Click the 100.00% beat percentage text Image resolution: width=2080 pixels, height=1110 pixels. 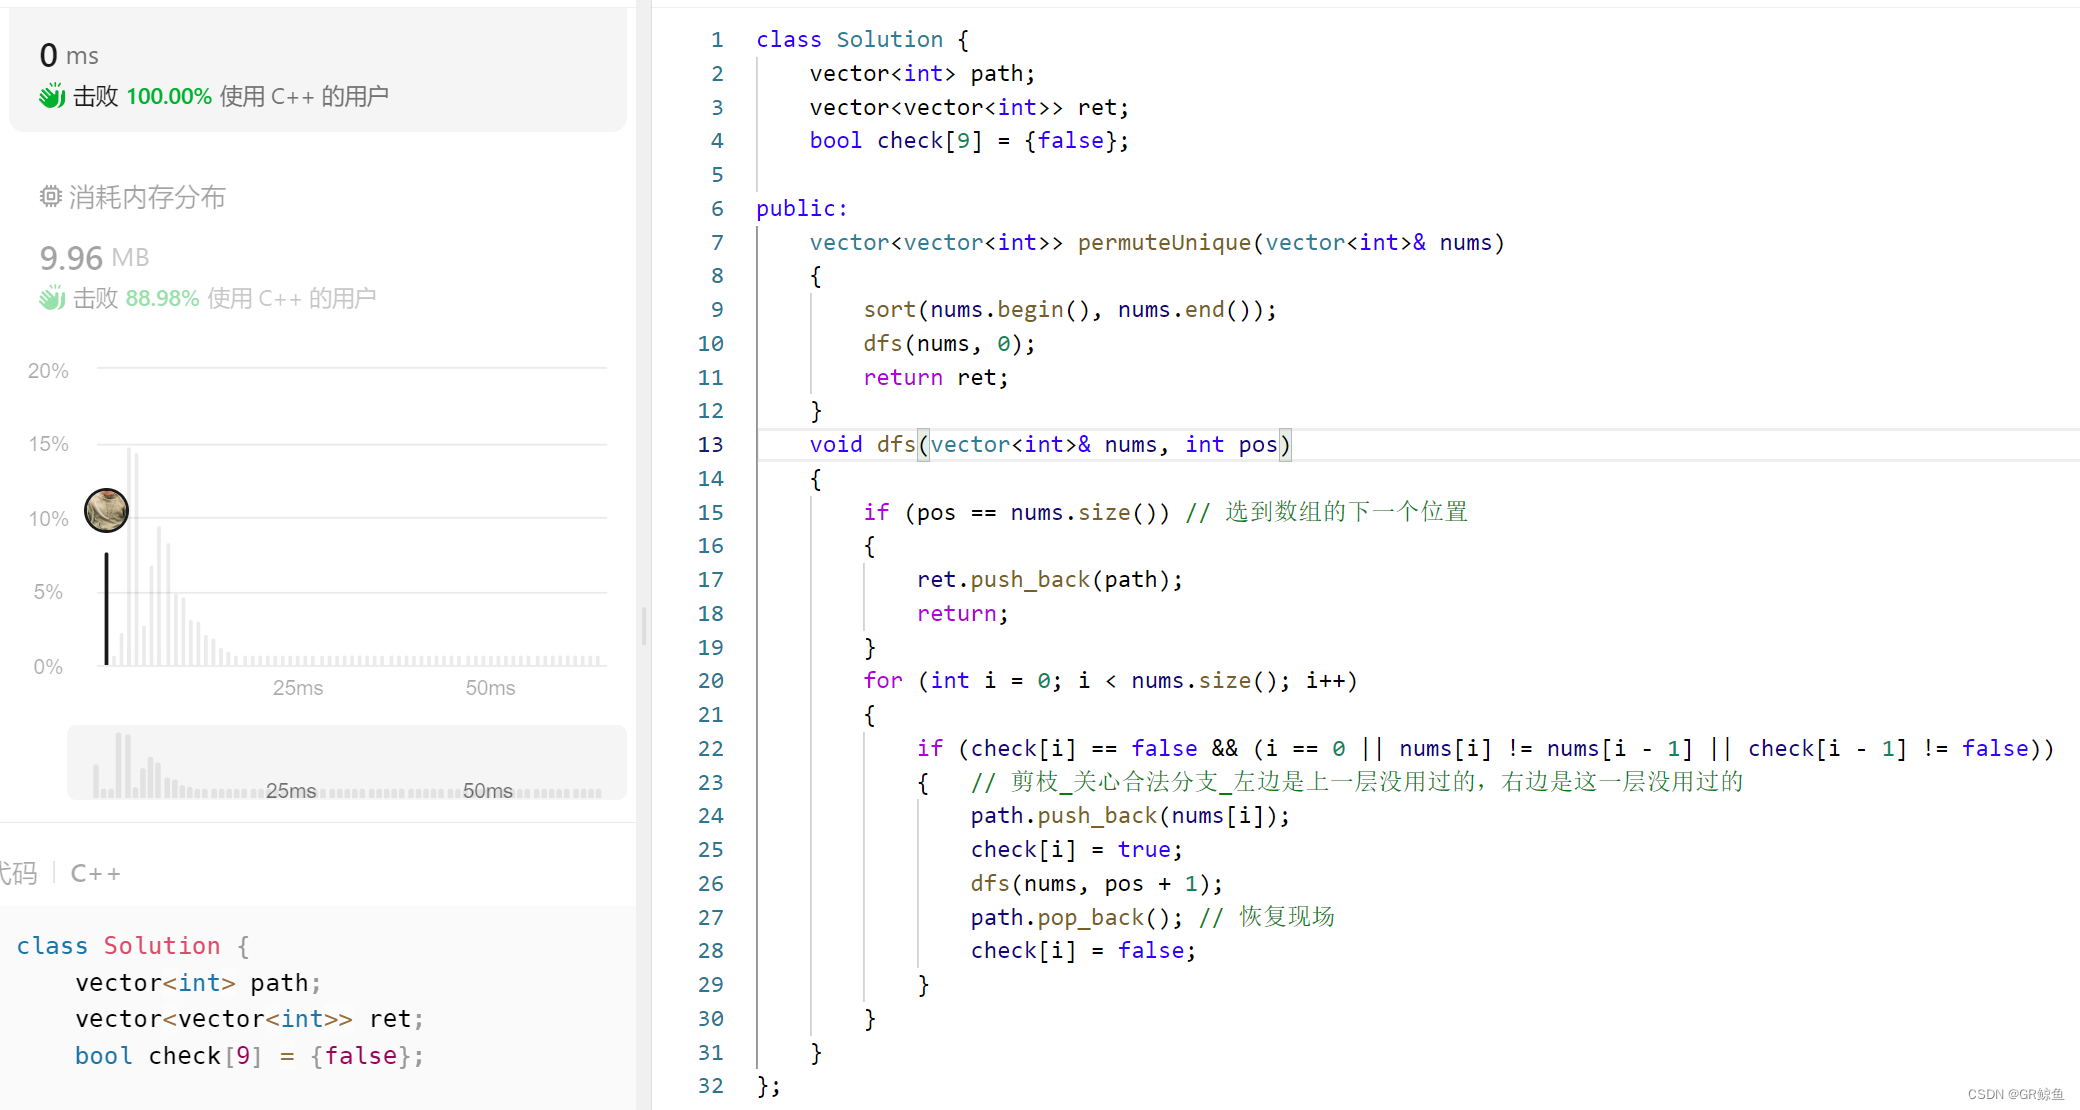coord(168,96)
